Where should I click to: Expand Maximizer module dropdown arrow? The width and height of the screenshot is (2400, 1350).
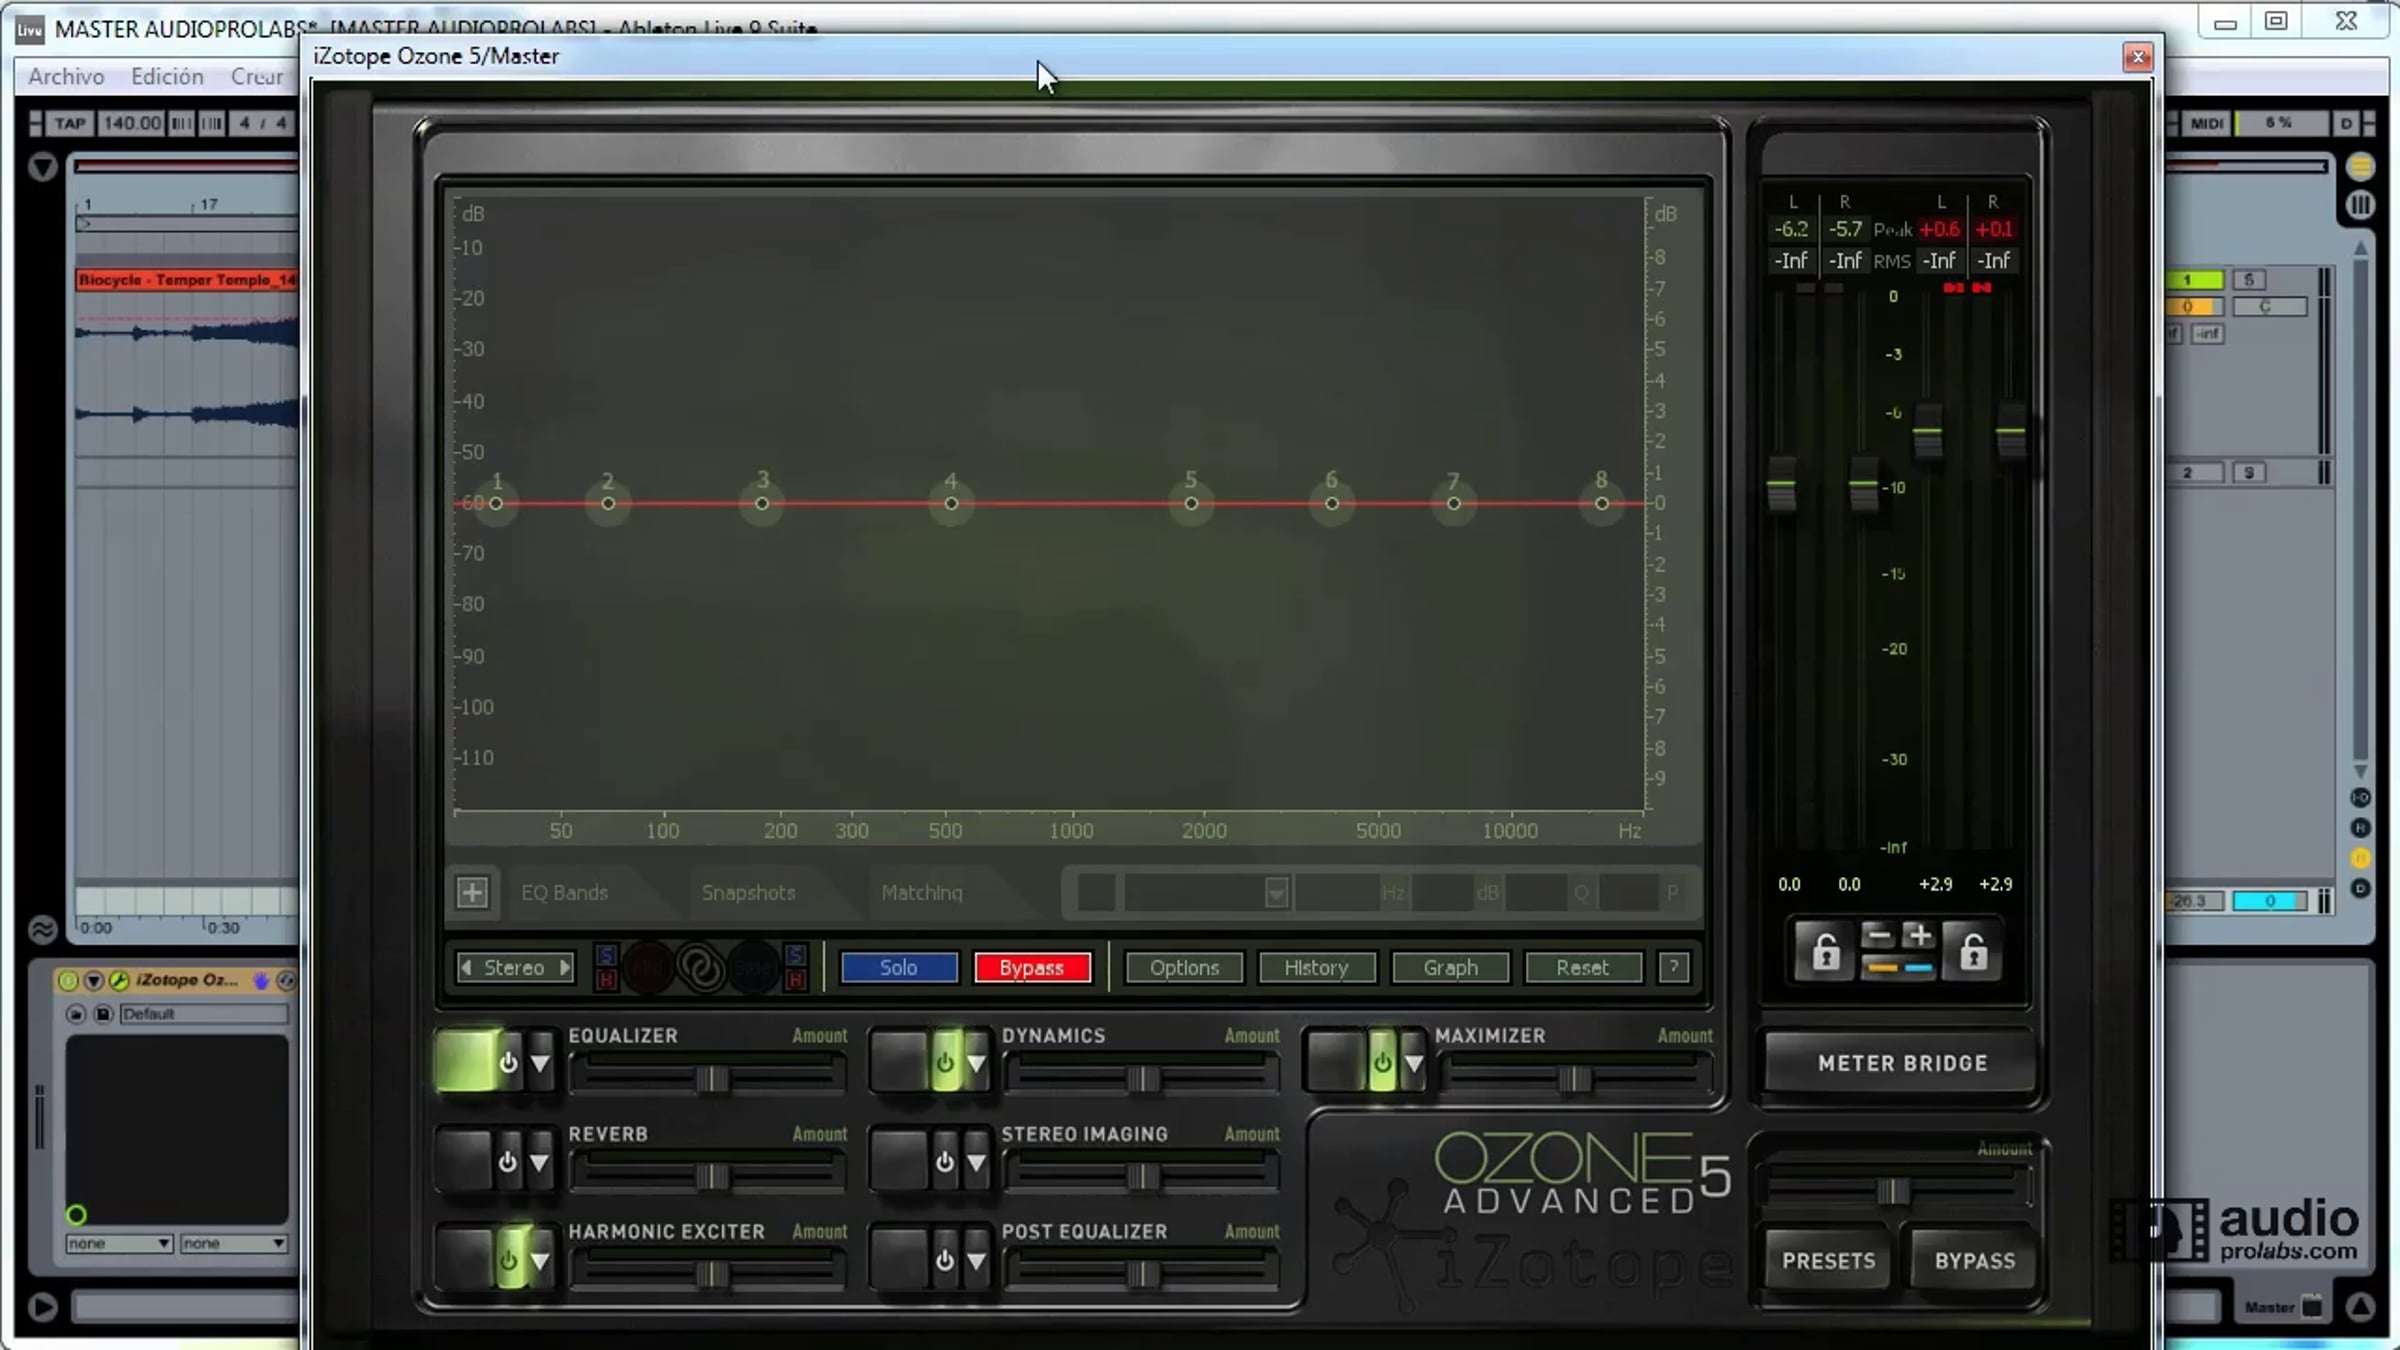pyautogui.click(x=1413, y=1063)
